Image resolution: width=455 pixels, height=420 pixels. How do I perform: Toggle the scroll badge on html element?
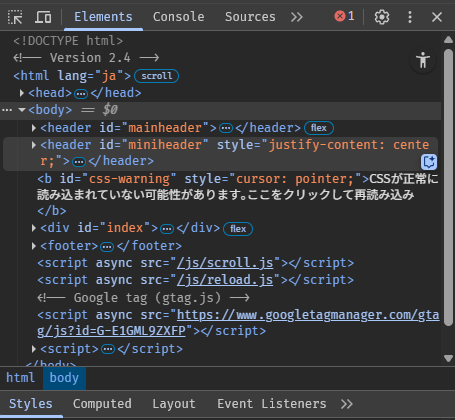click(x=156, y=76)
